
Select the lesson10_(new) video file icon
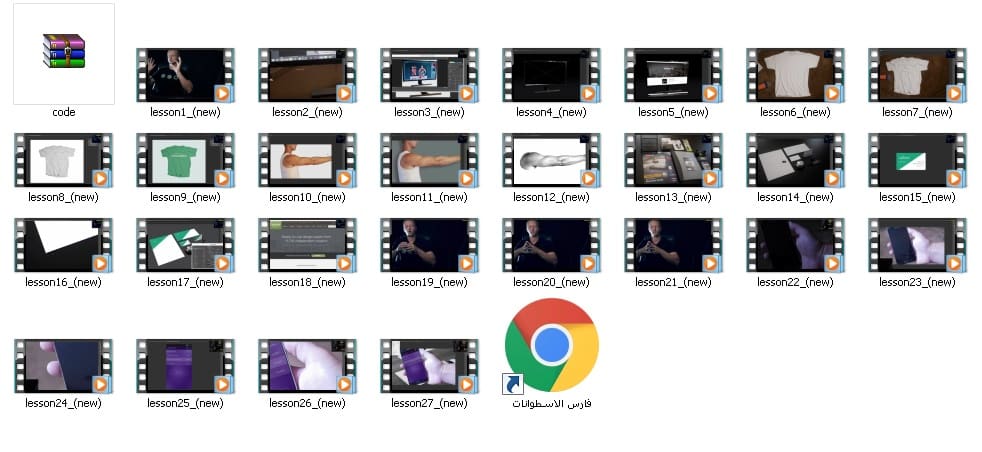[308, 160]
